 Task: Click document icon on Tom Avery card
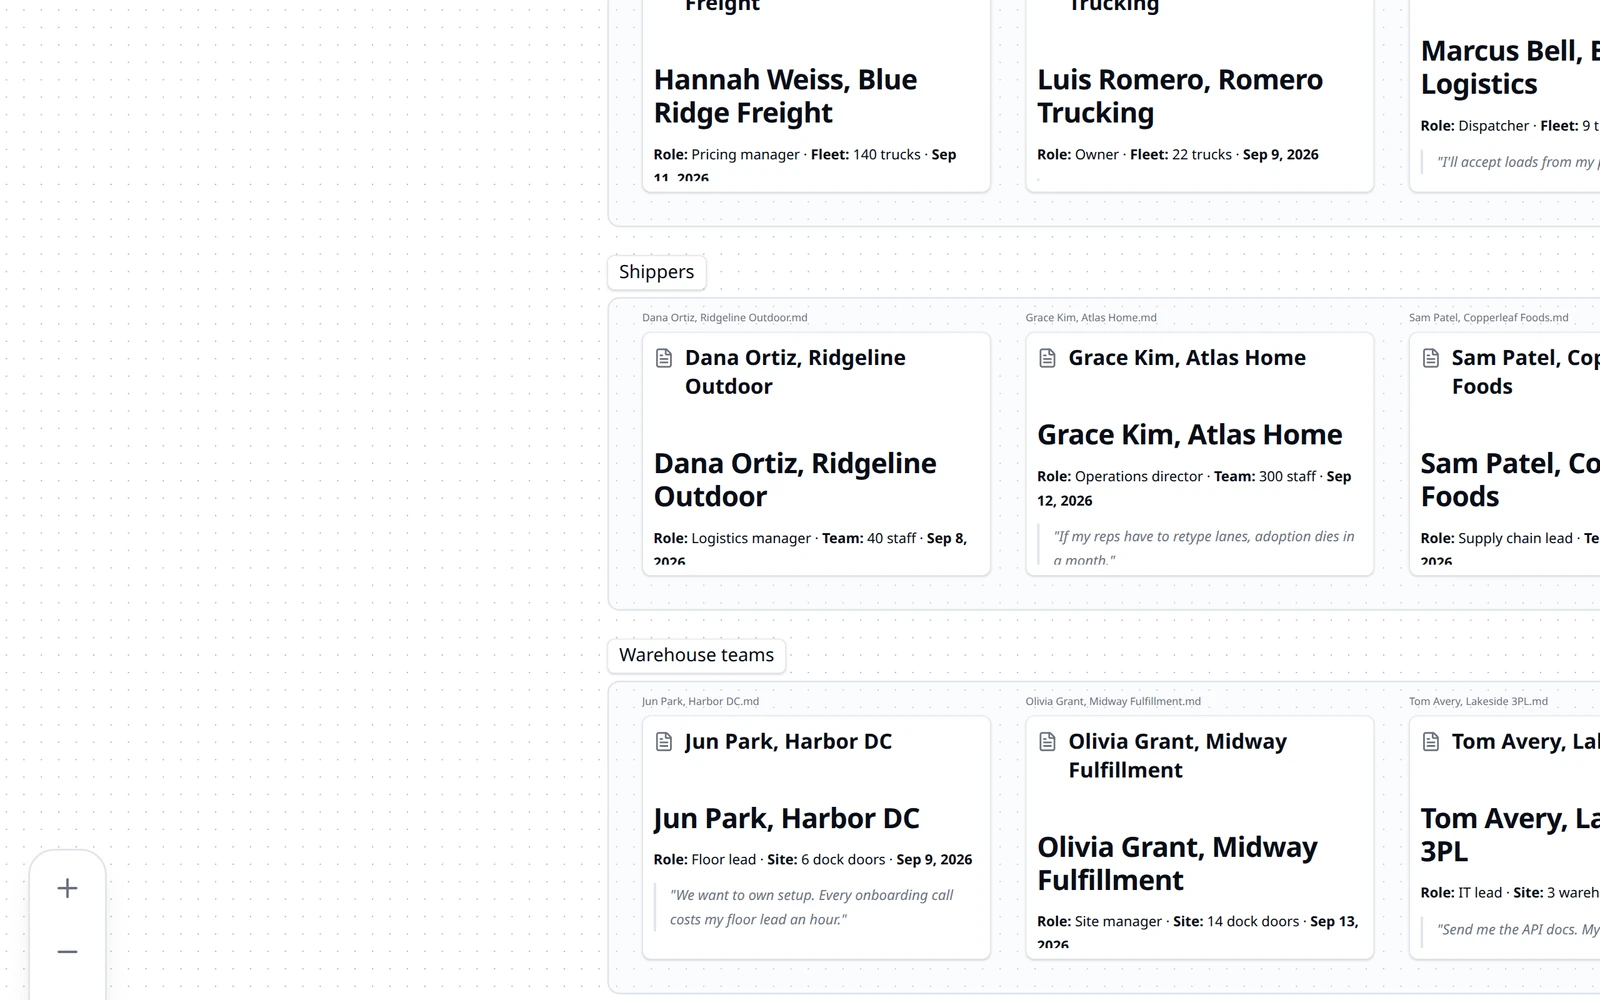[1431, 741]
